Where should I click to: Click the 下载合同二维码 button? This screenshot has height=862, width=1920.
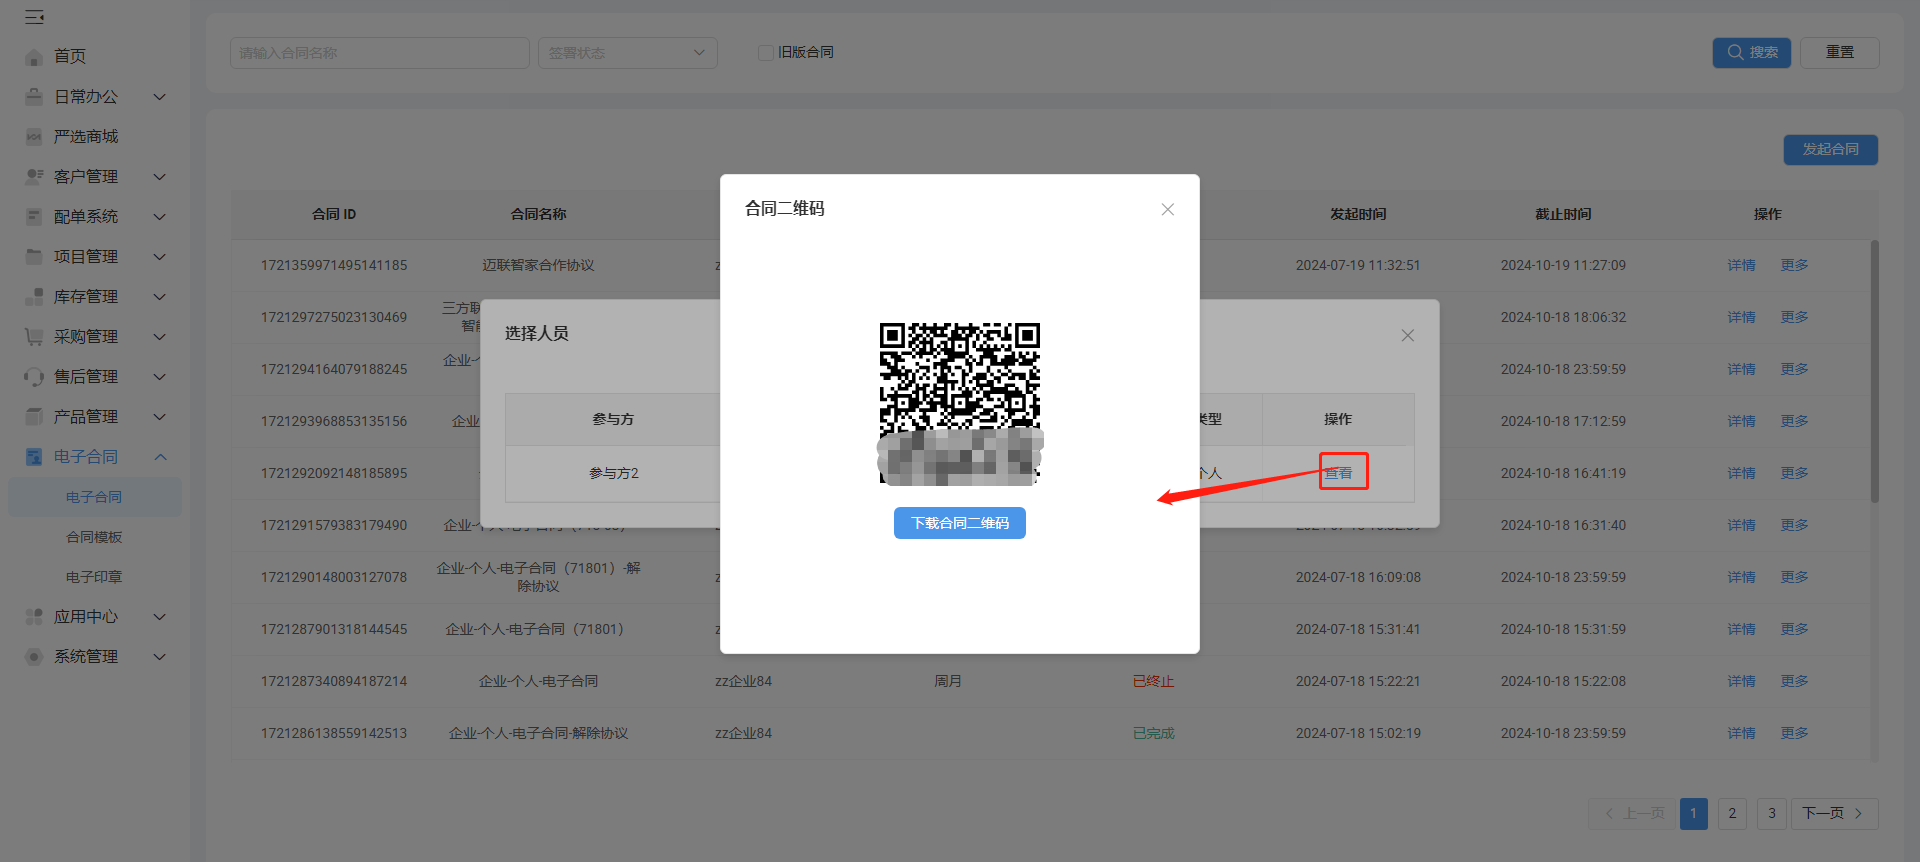click(x=960, y=523)
